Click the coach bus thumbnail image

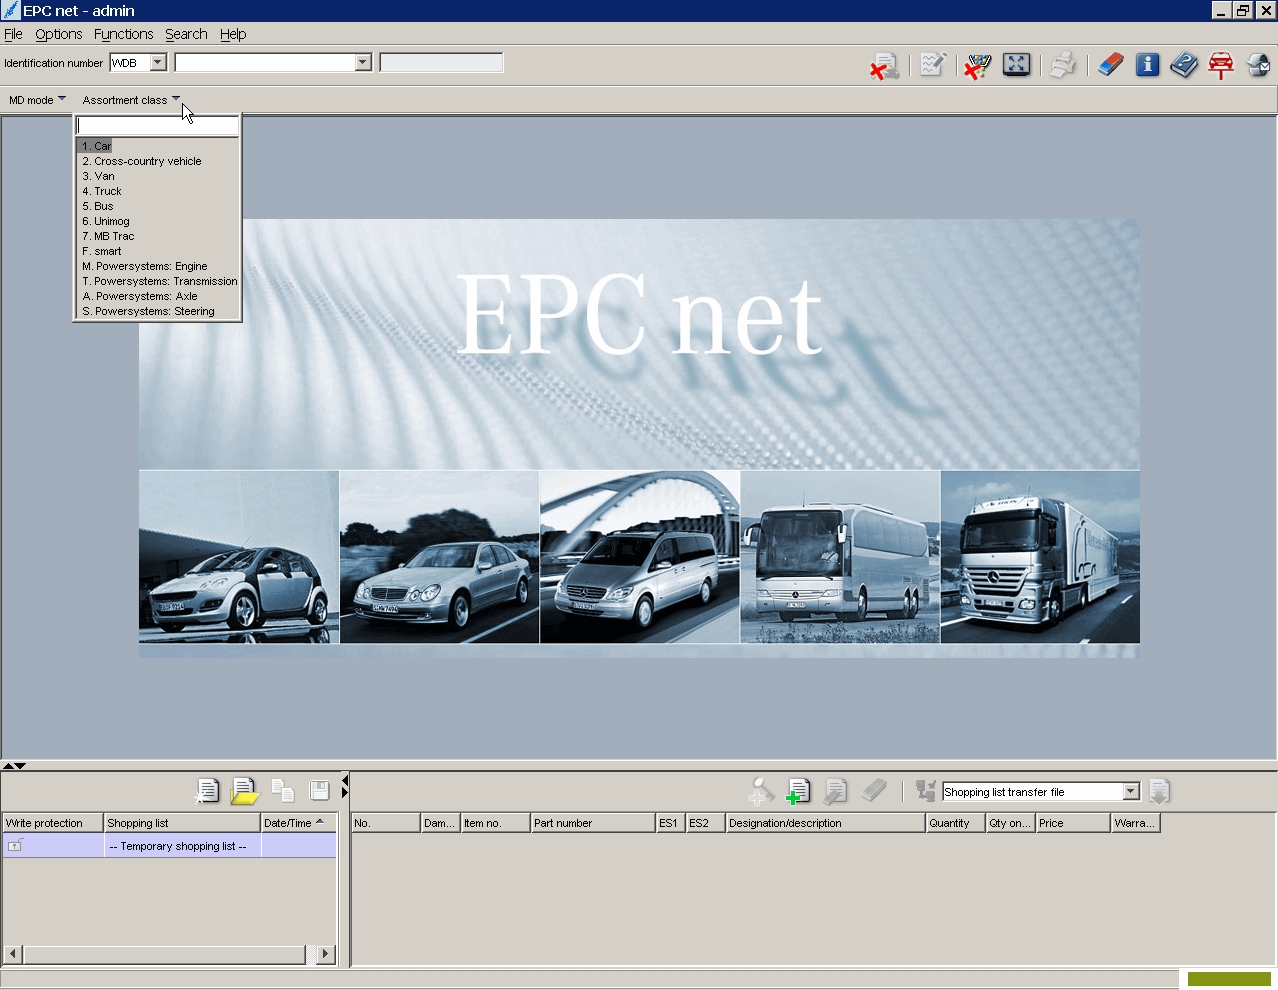click(x=840, y=557)
